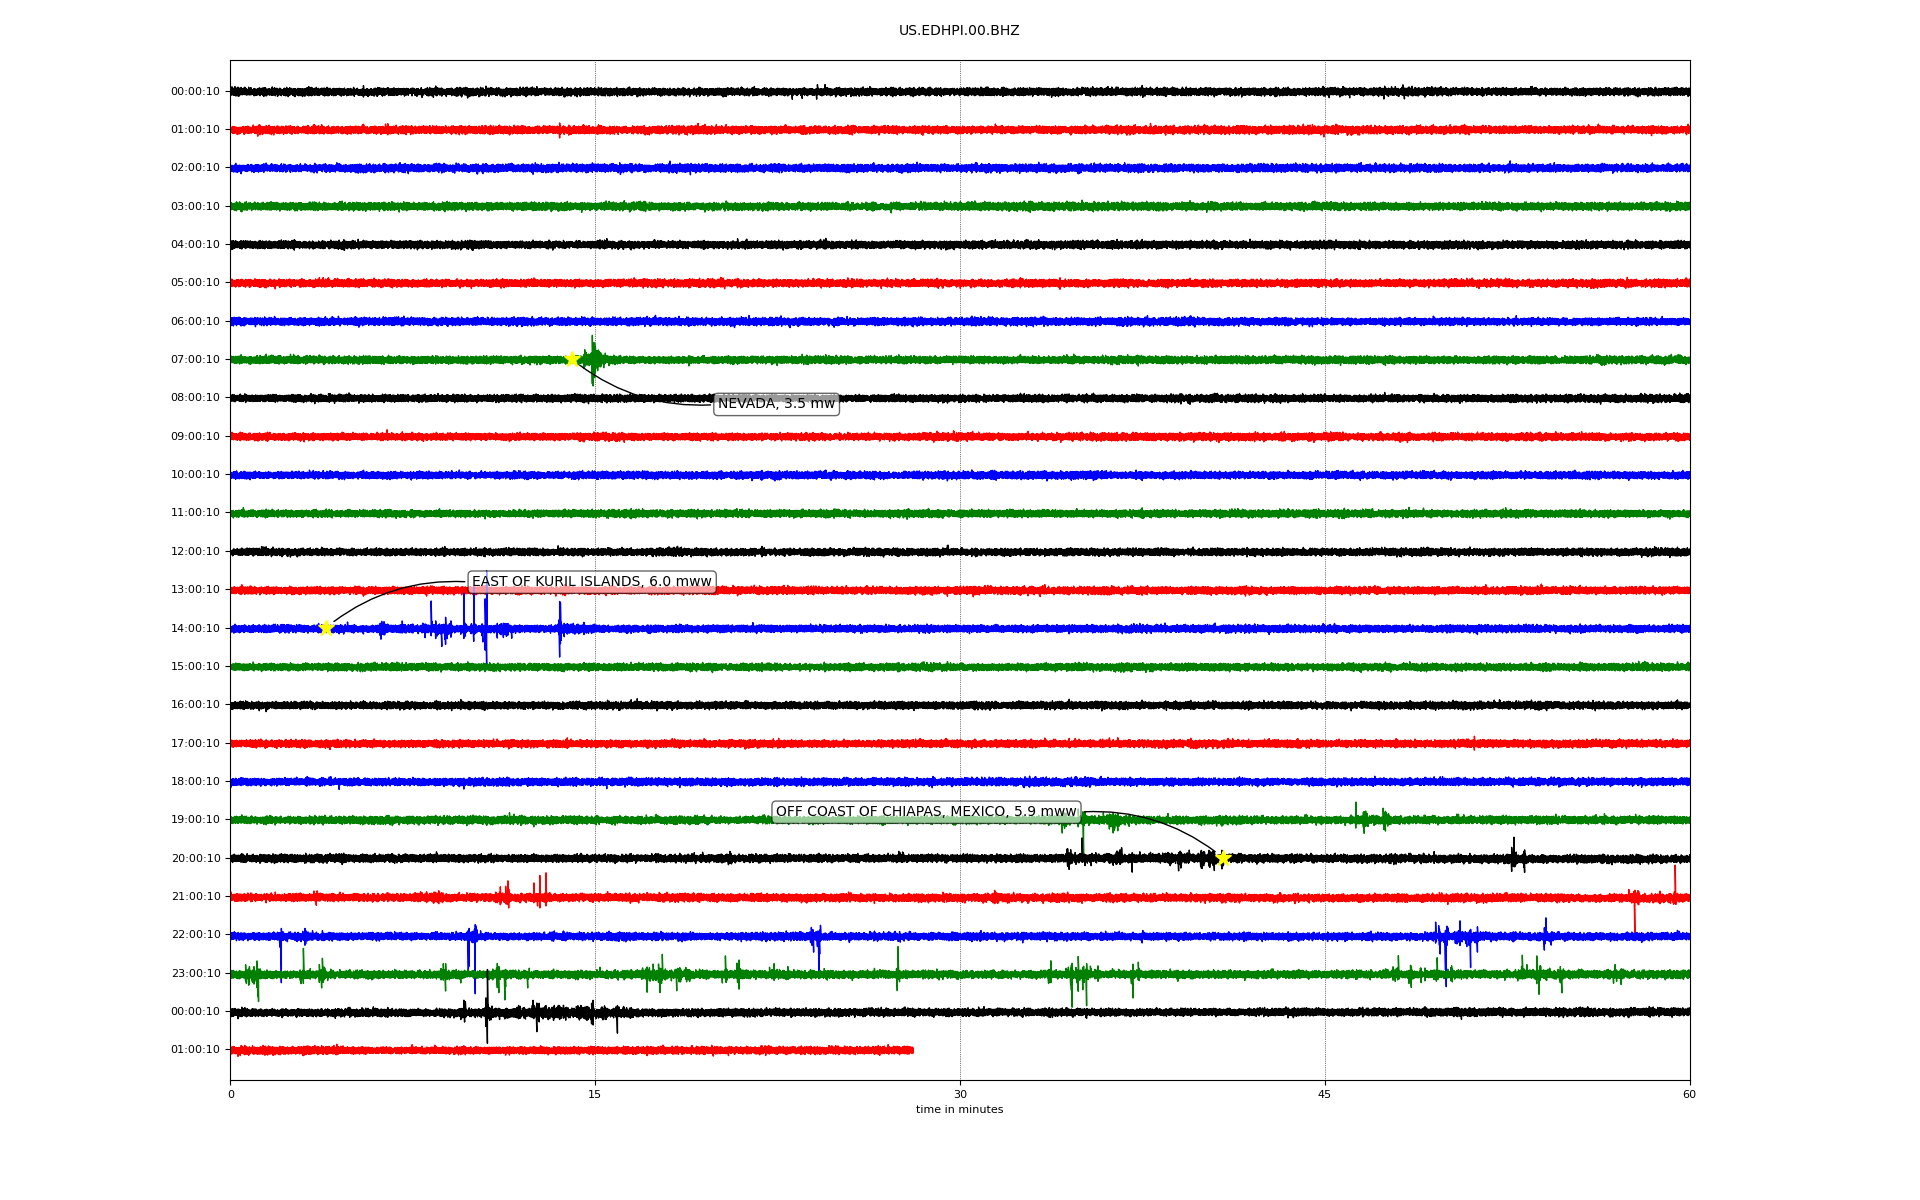
Task: Click the 11:00:10 row label
Action: pyautogui.click(x=195, y=513)
